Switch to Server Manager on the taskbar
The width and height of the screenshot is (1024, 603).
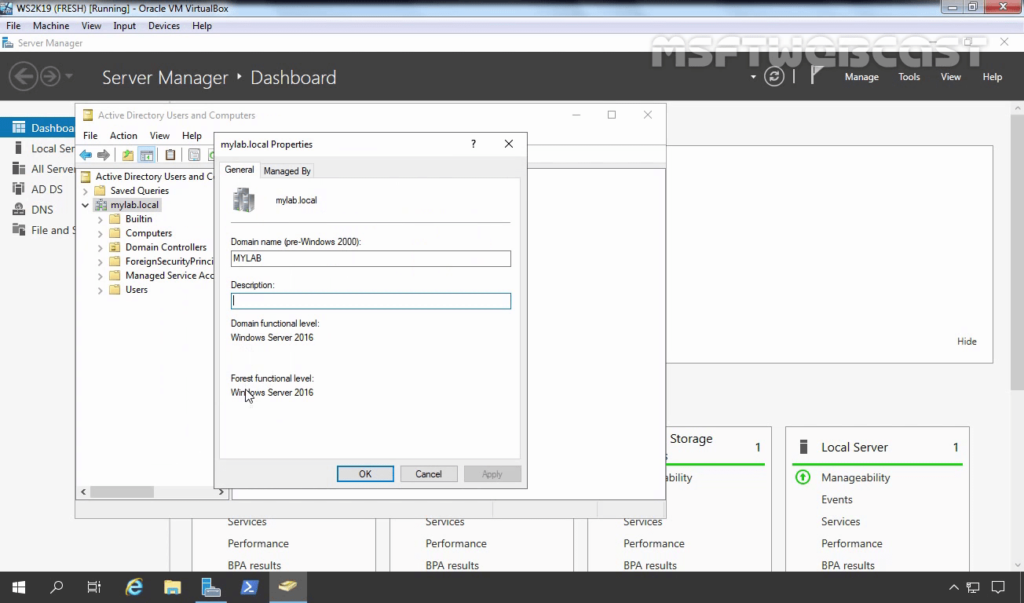210,587
